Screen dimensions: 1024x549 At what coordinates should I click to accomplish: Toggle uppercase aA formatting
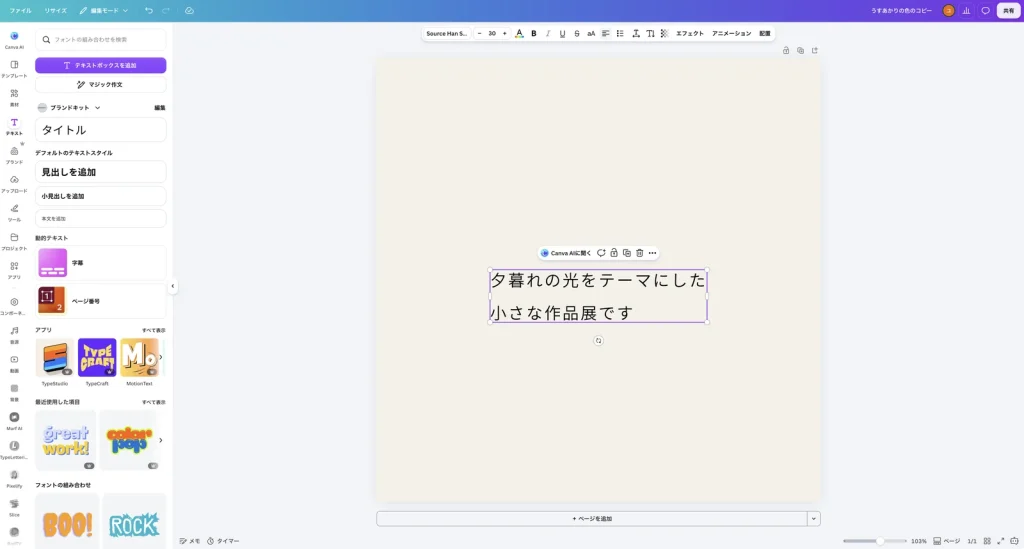[x=591, y=33]
